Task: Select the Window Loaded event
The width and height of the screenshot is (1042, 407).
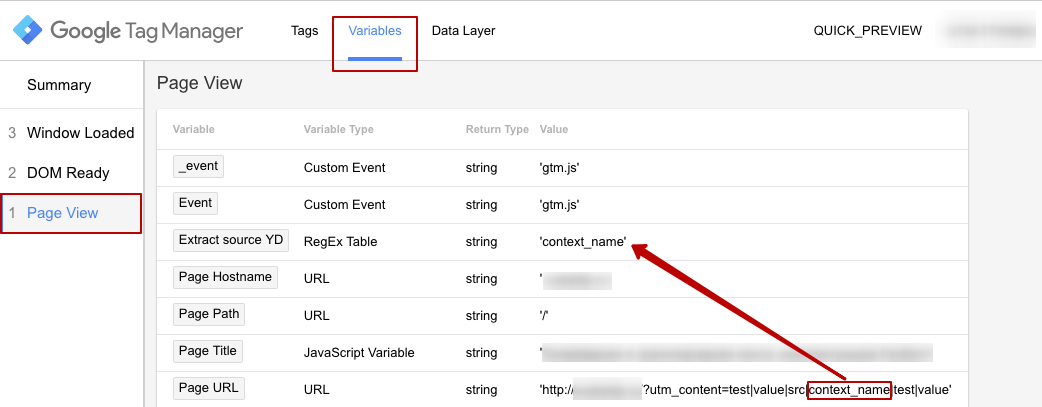Action: click(x=80, y=133)
